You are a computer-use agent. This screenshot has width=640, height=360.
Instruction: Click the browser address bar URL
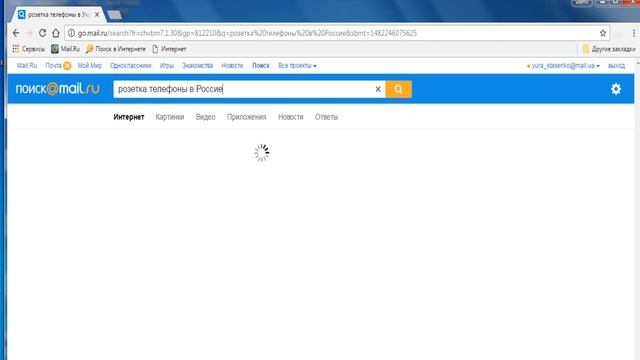[247, 33]
